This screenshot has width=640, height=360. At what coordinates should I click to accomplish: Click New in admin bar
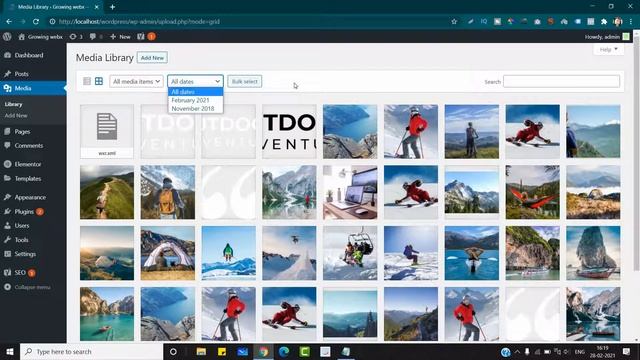[120, 36]
